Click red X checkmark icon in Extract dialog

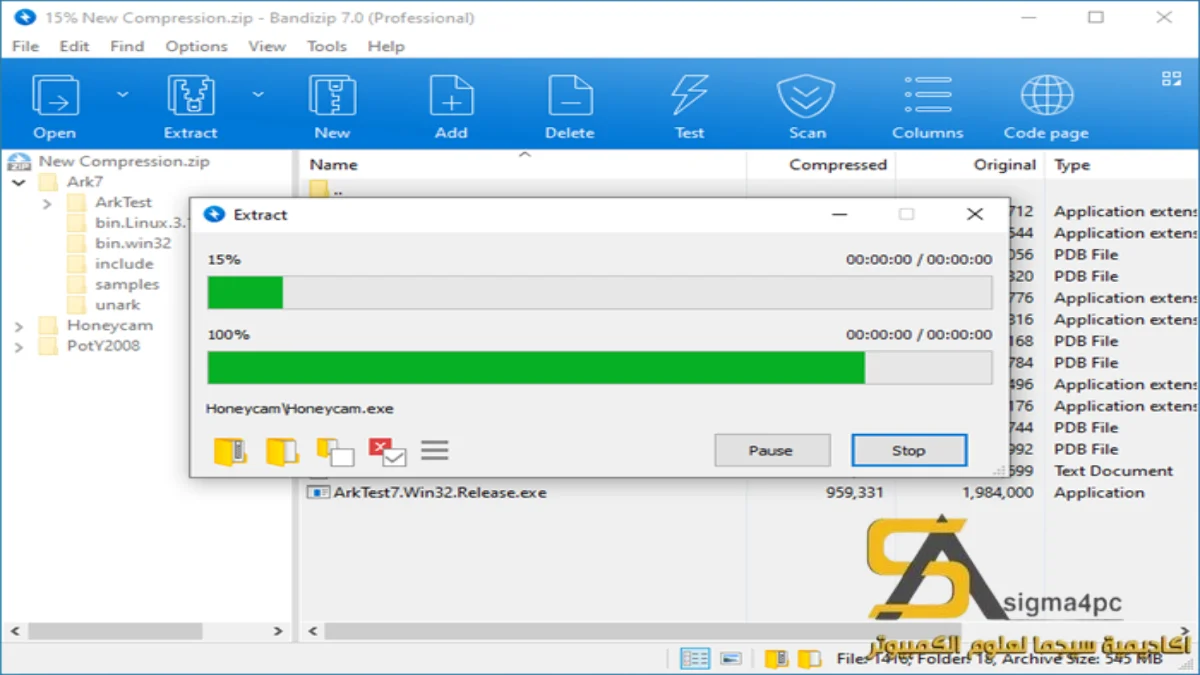pos(387,452)
